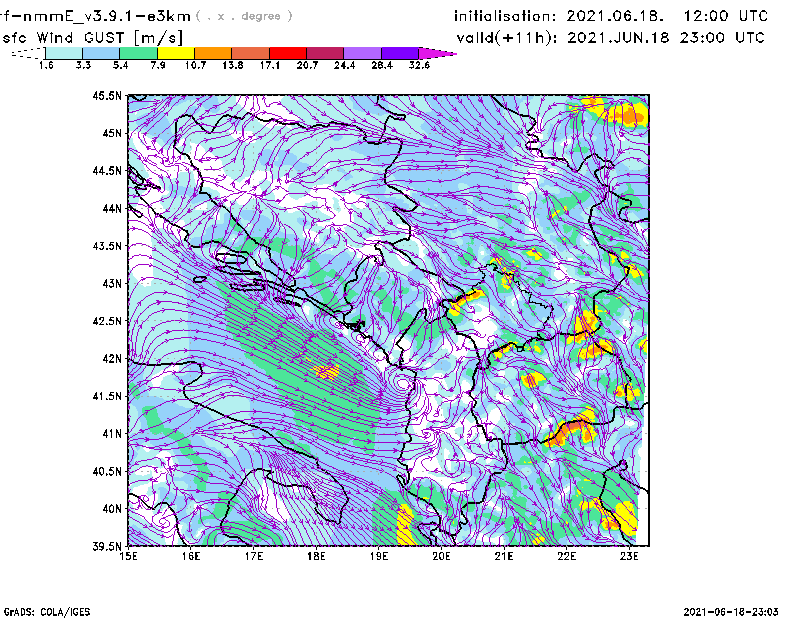Screen dimensions: 800x618
Task: Click the latitude label '44.5N'
Action: coord(107,170)
